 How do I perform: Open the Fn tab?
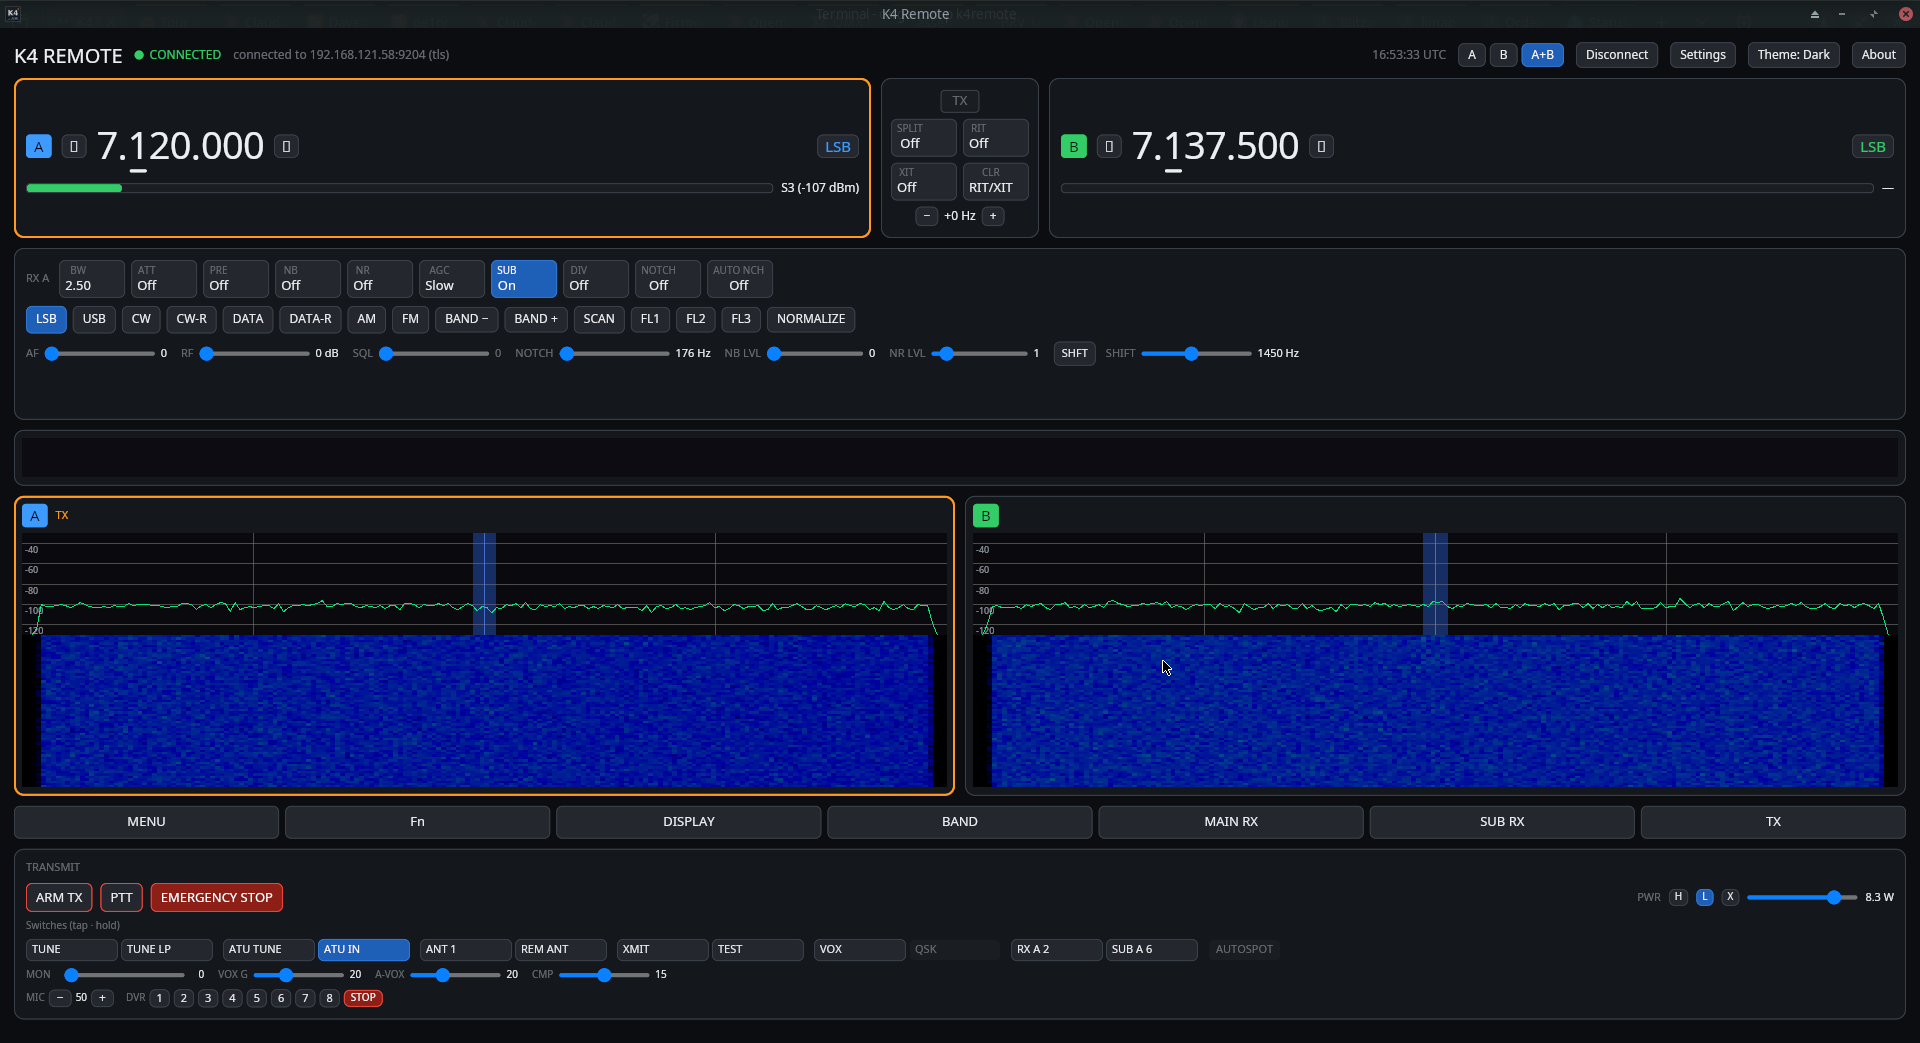coord(417,822)
